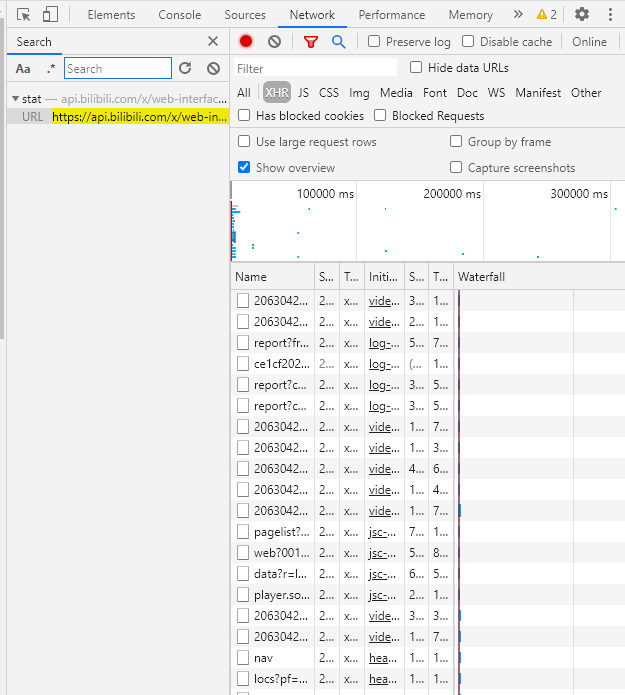Focus the Search input field
This screenshot has width=625, height=695.
118,68
